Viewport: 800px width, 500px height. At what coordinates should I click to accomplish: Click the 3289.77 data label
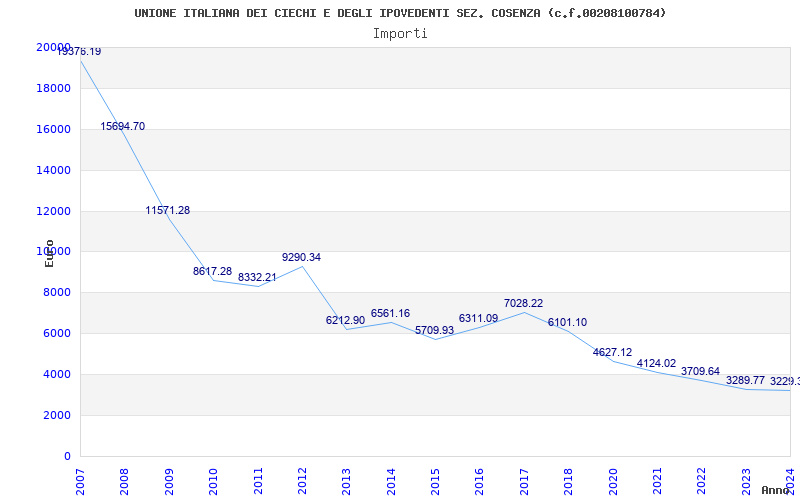[745, 381]
